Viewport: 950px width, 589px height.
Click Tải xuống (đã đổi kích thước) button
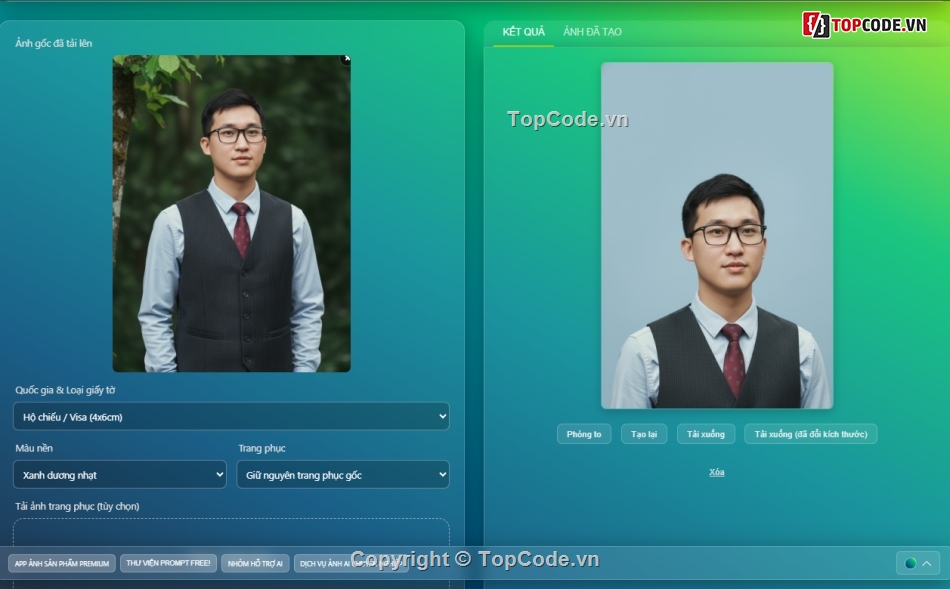(x=810, y=433)
